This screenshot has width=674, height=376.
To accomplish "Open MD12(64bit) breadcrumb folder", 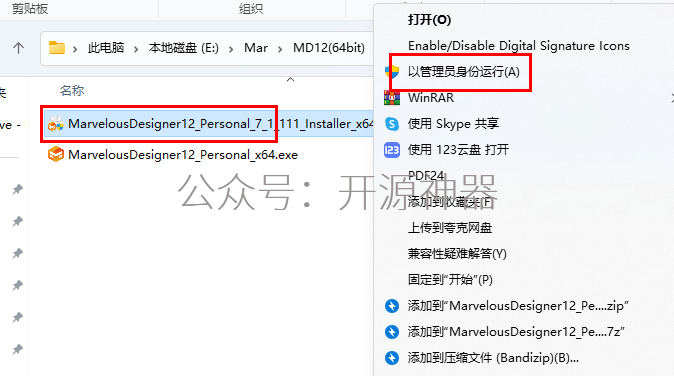I will 329,48.
